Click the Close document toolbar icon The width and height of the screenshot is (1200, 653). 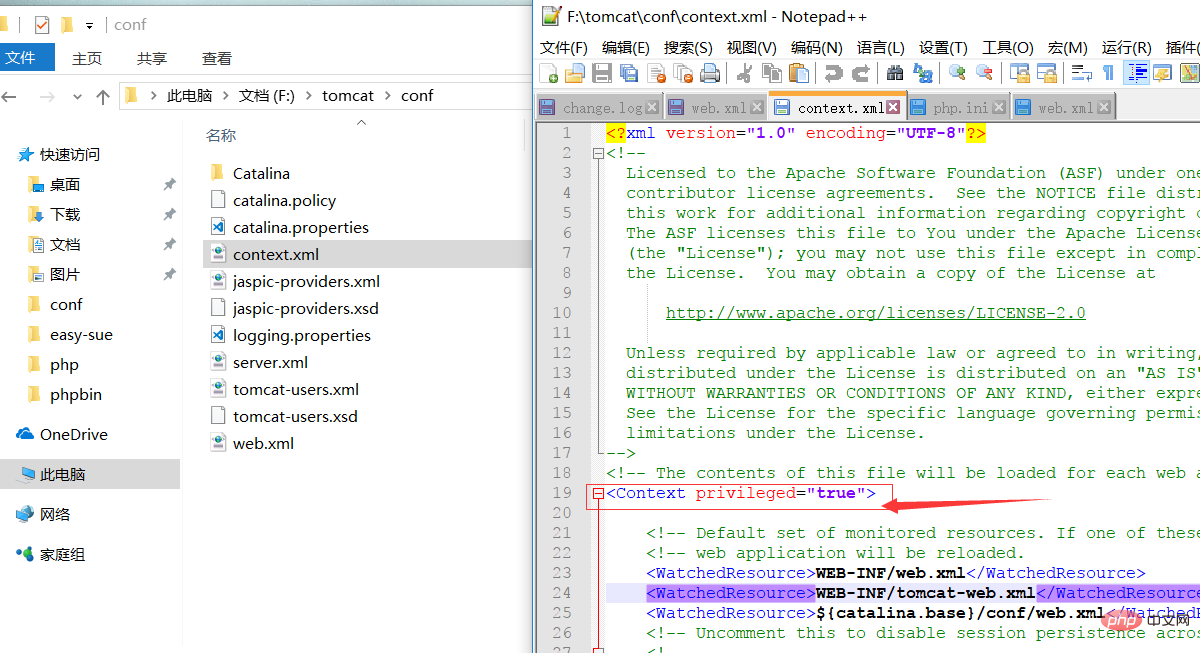point(656,72)
